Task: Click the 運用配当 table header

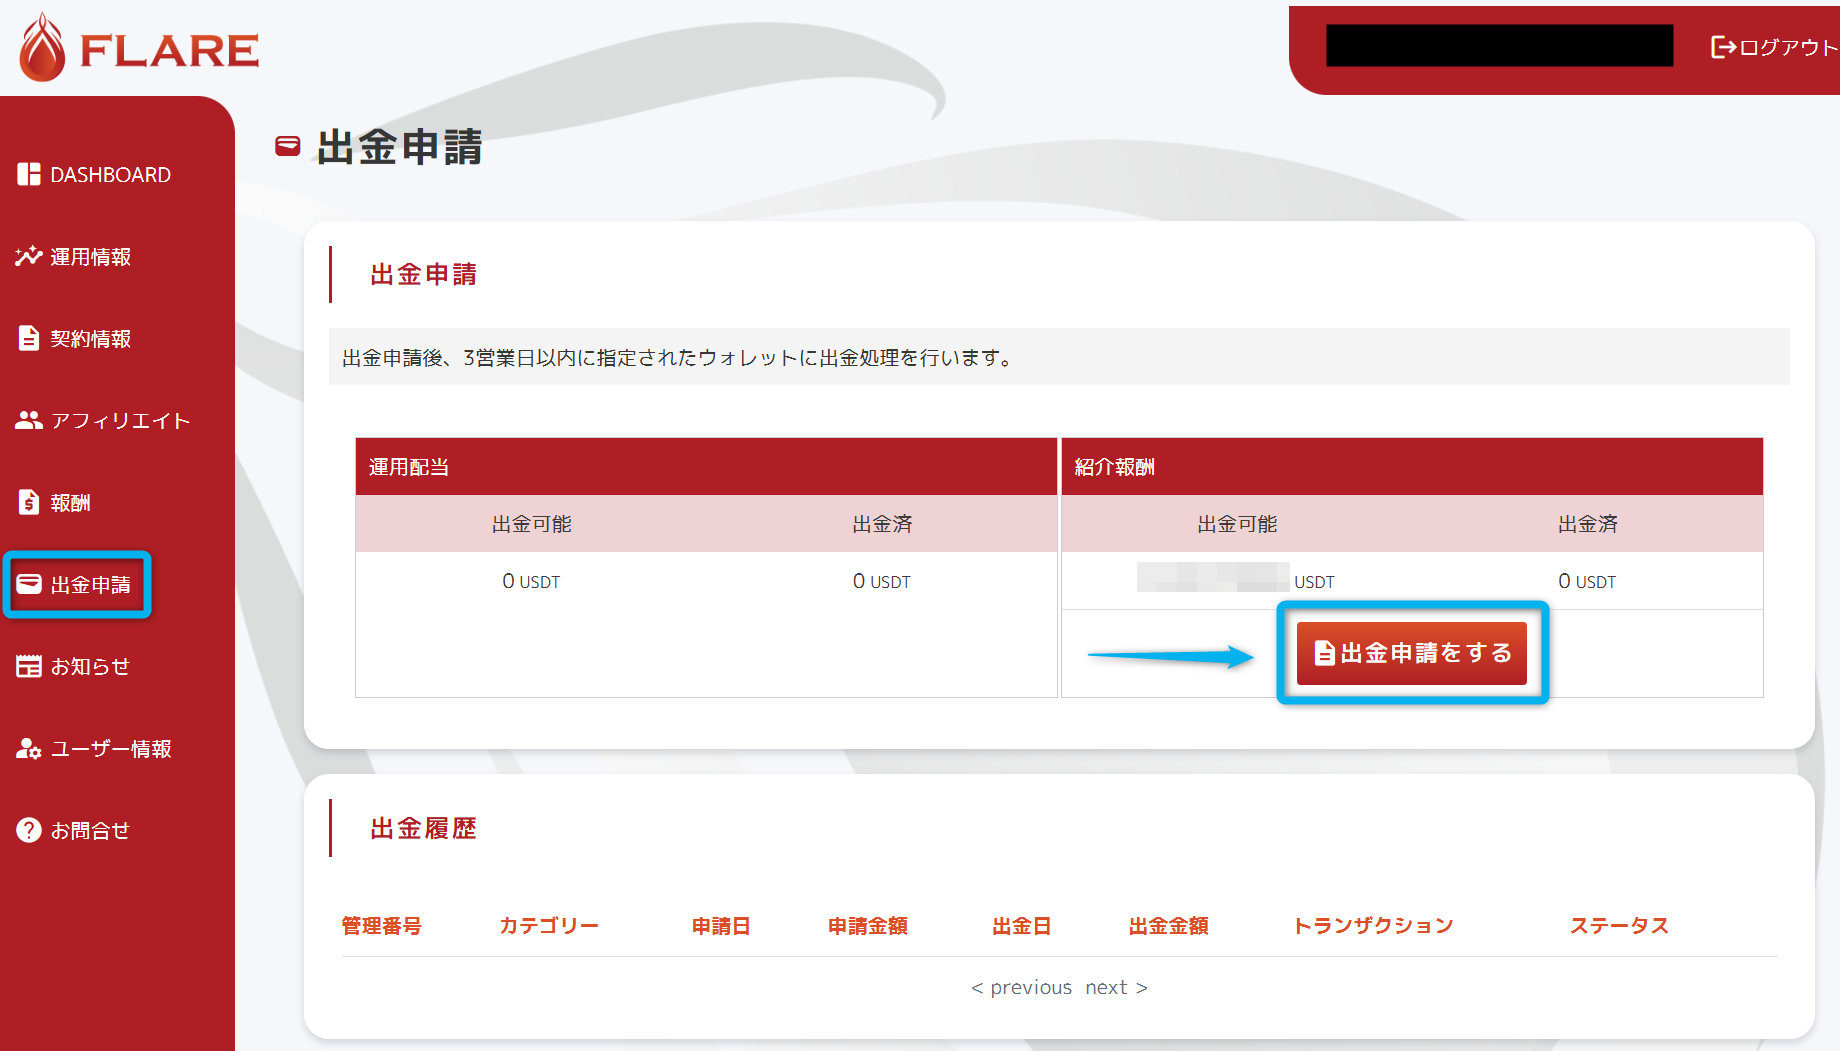Action: (x=706, y=466)
